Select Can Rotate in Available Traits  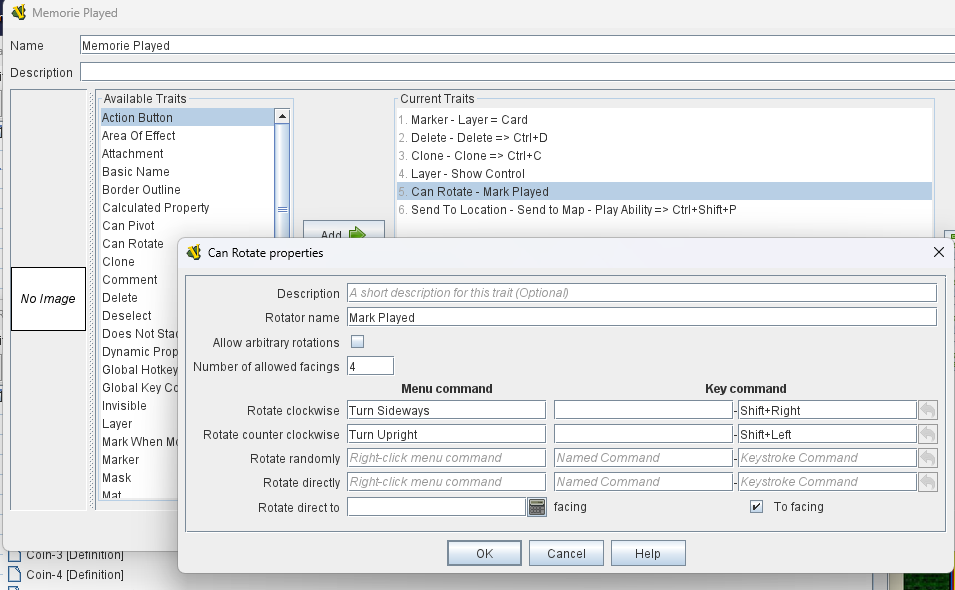(140, 244)
